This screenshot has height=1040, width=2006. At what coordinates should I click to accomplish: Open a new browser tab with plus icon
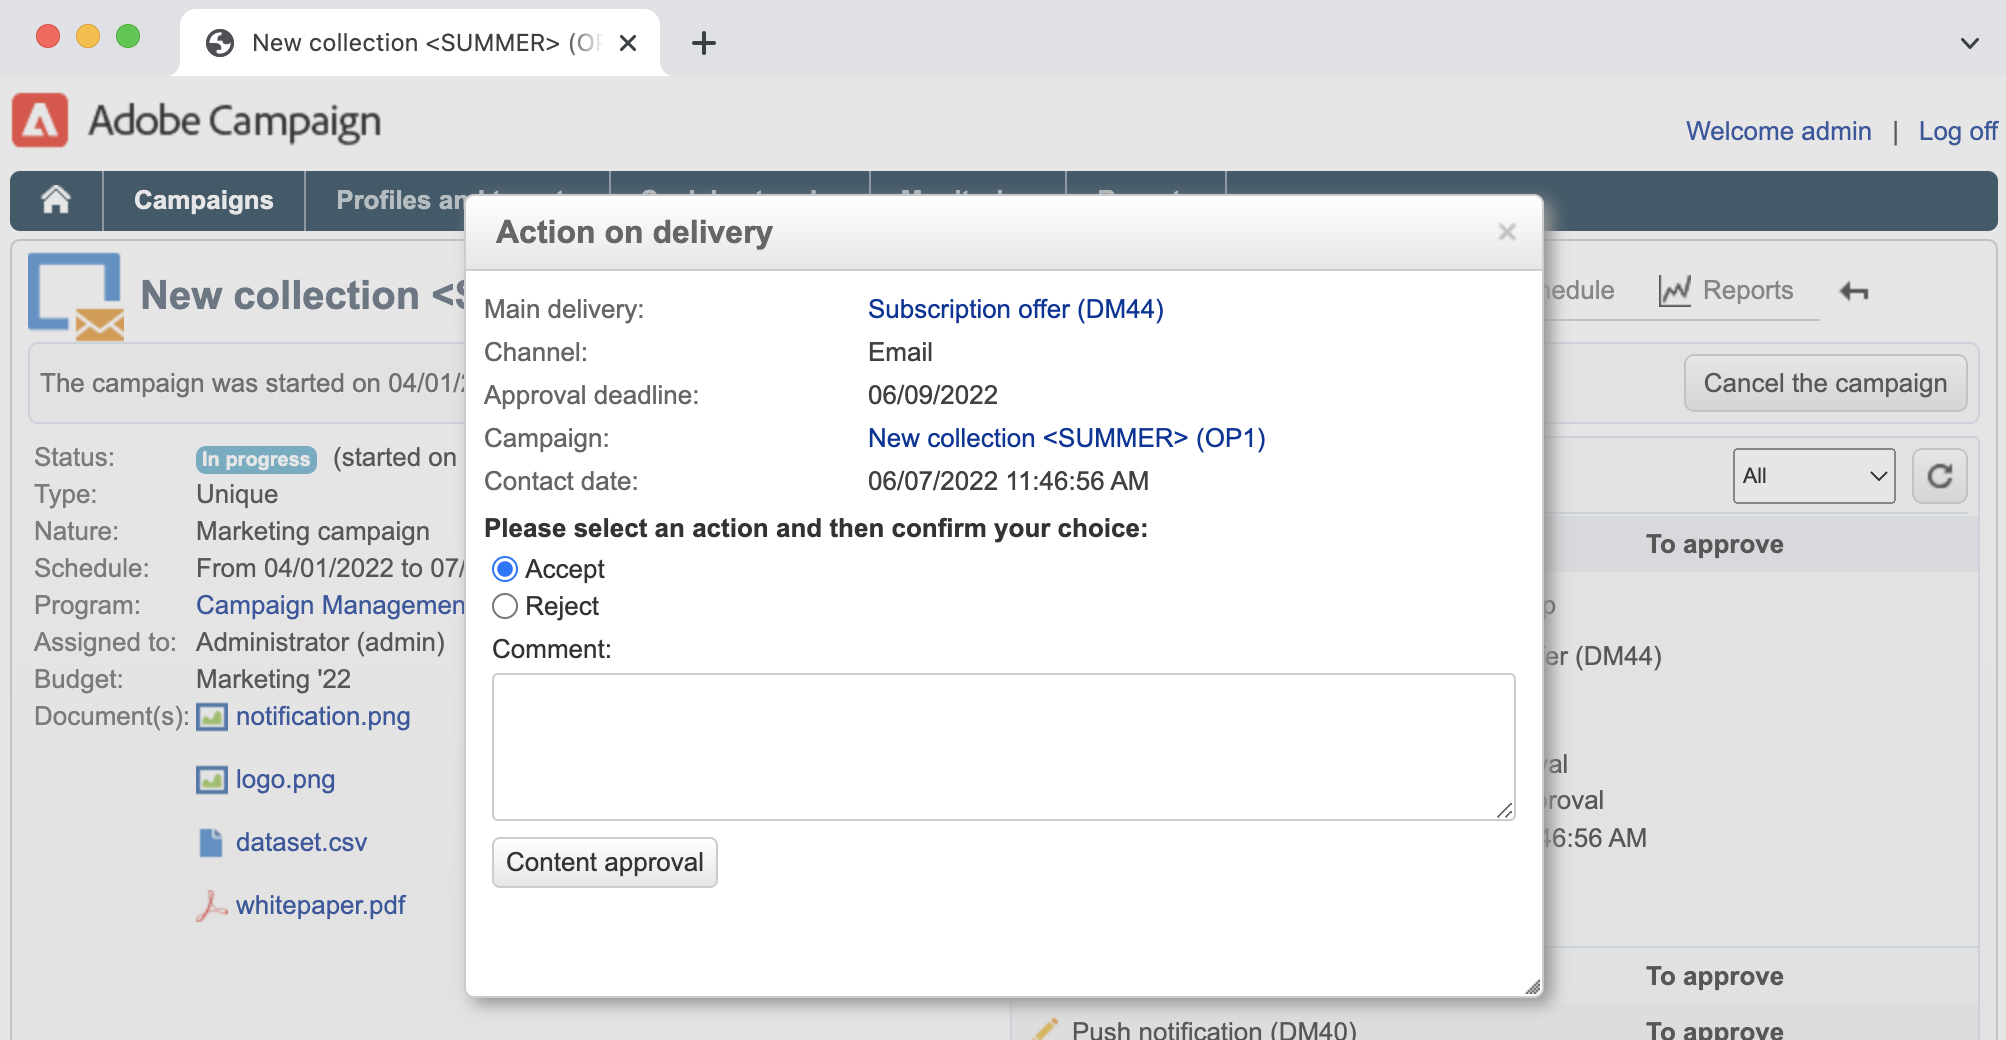coord(704,43)
